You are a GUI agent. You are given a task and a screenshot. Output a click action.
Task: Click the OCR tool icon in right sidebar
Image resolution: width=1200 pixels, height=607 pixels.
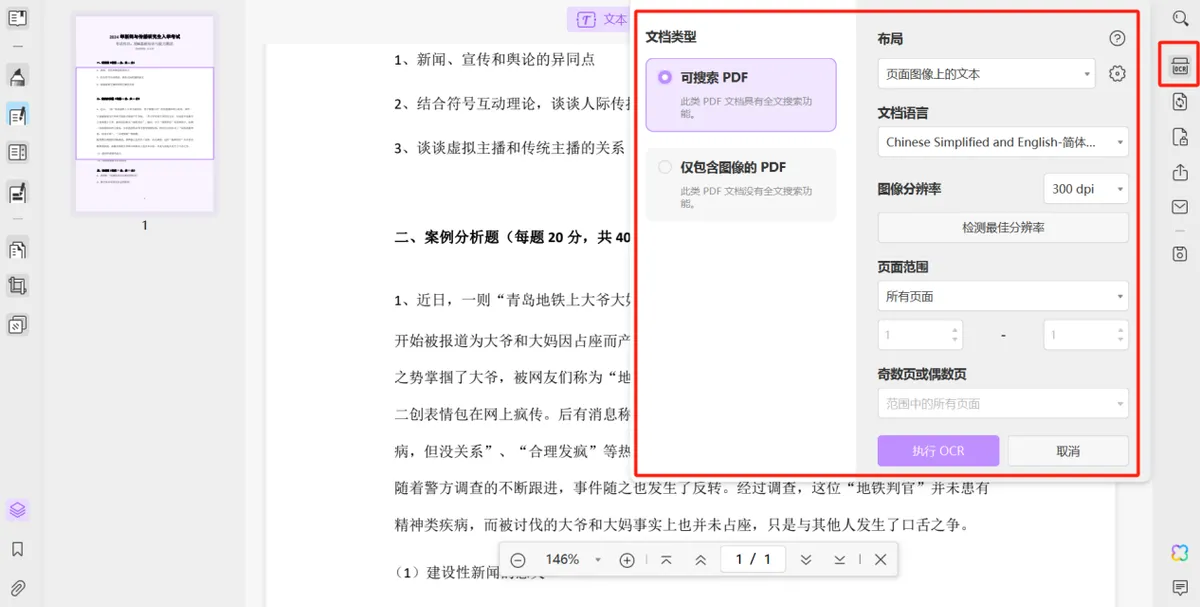pos(1179,66)
